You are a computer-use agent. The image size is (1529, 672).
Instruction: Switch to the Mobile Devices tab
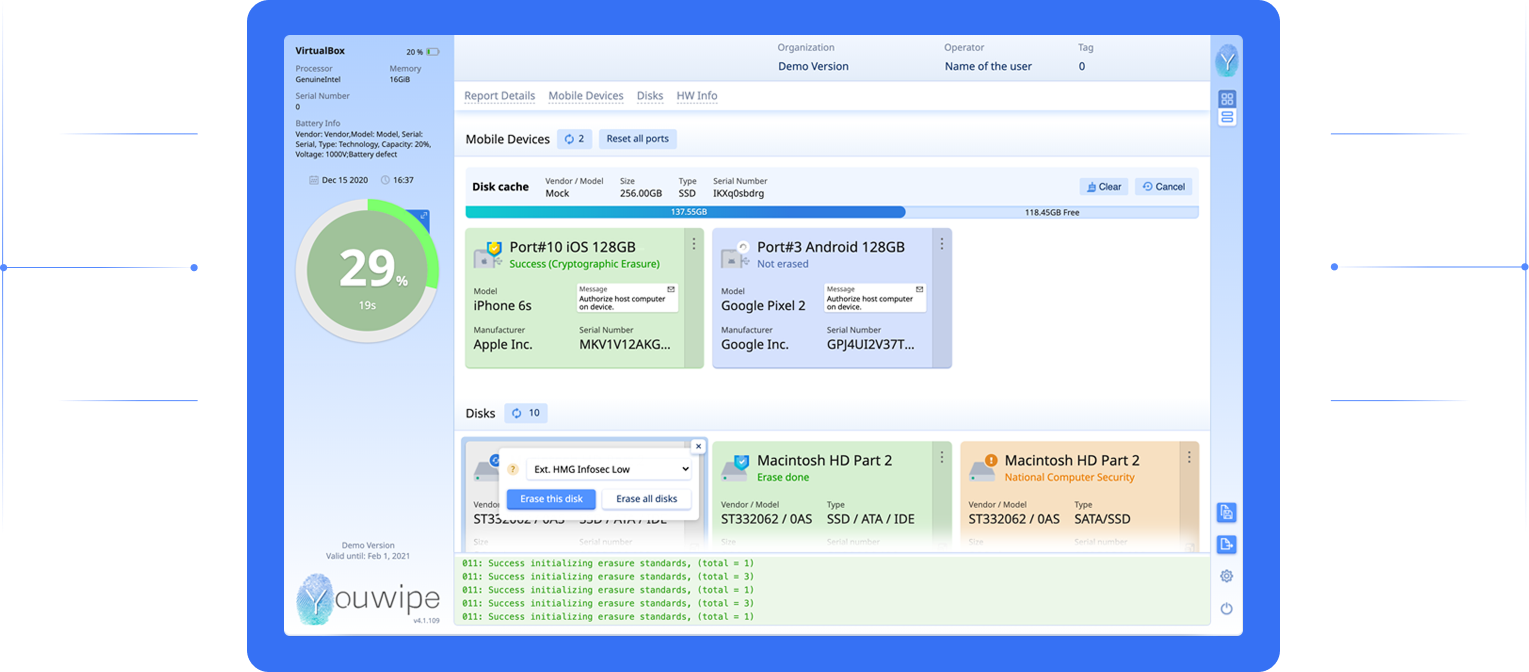click(586, 96)
